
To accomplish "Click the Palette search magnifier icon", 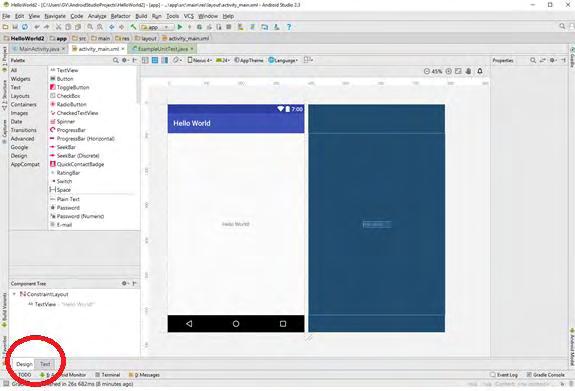I will point(116,60).
